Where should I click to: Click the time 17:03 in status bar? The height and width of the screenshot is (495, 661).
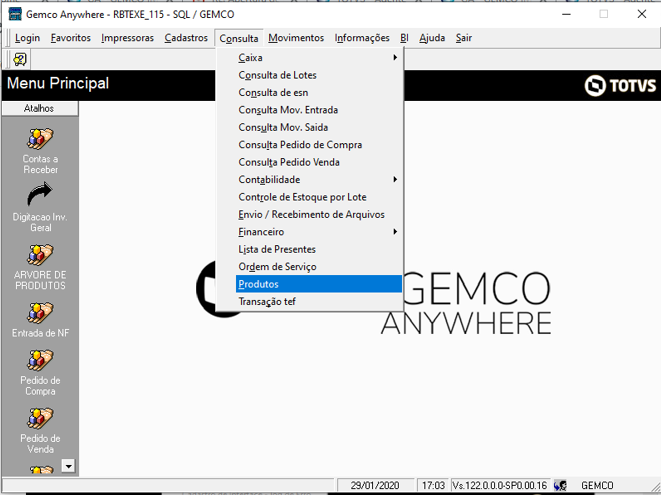point(433,485)
